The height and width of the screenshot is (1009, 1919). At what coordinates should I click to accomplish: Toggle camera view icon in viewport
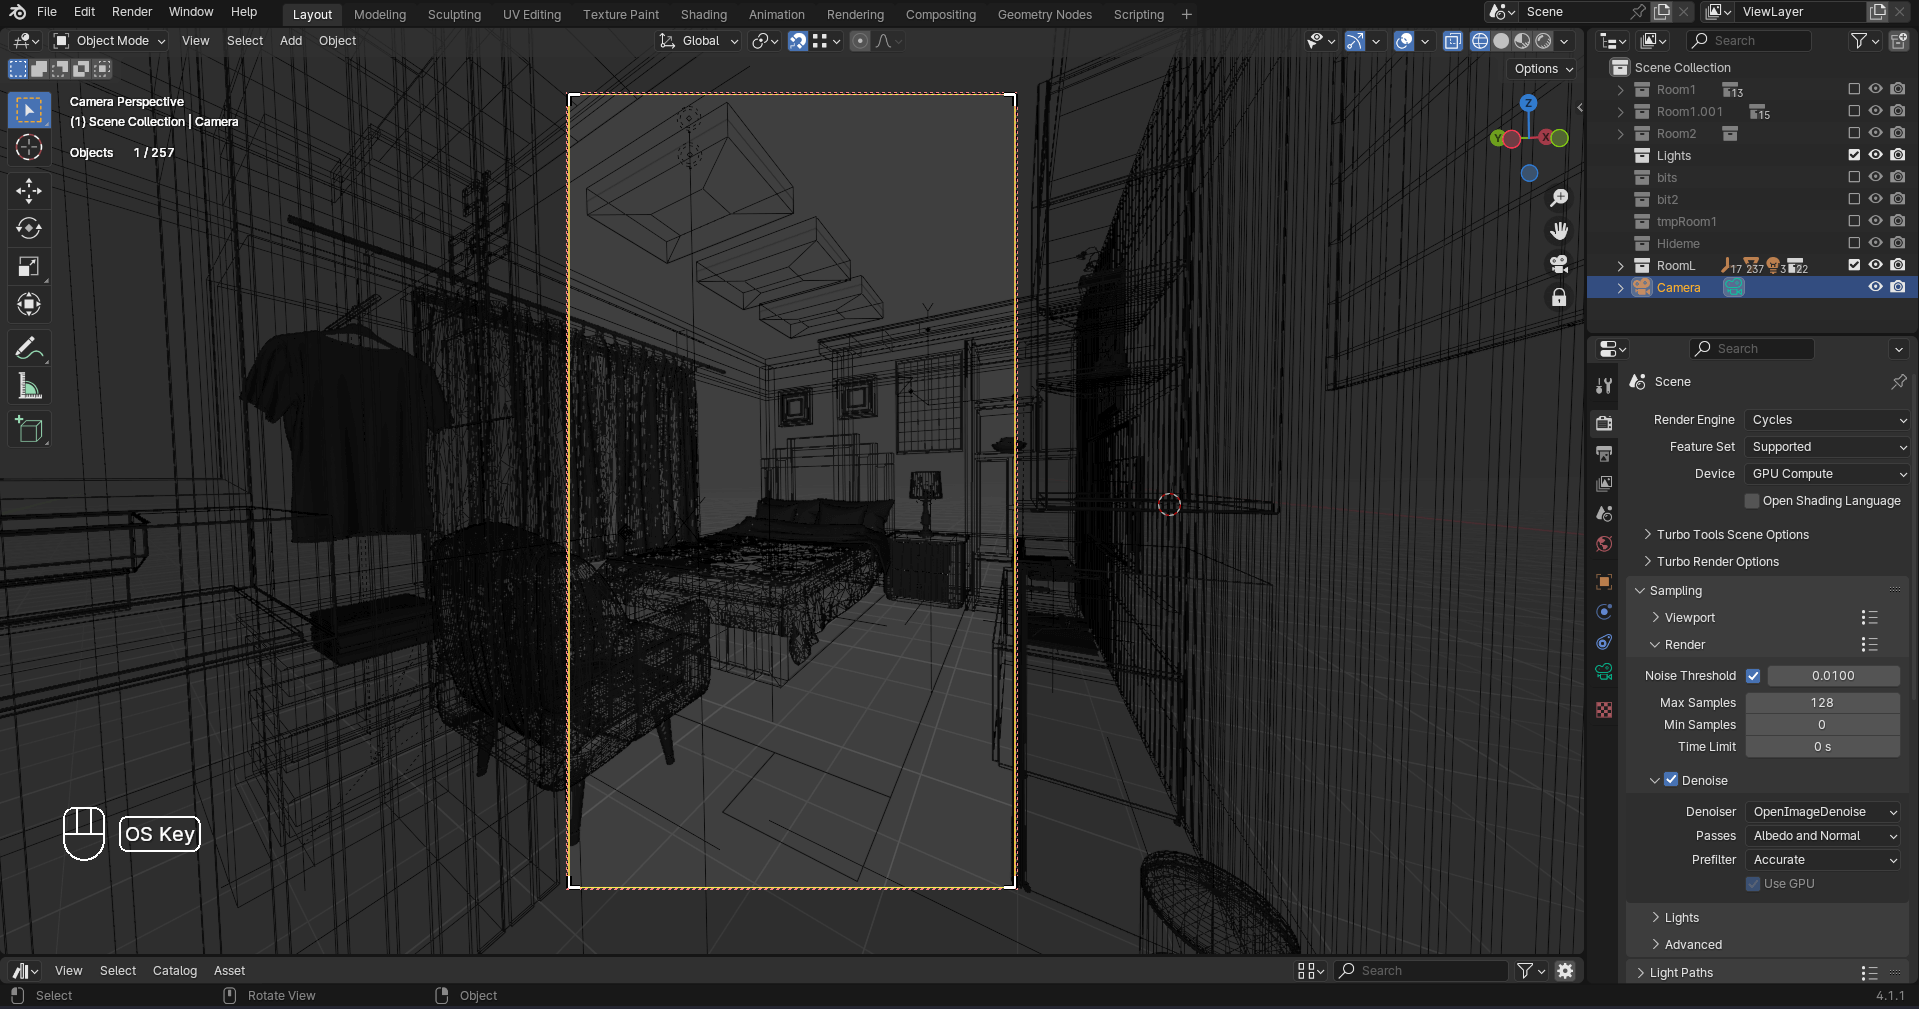pyautogui.click(x=1559, y=264)
